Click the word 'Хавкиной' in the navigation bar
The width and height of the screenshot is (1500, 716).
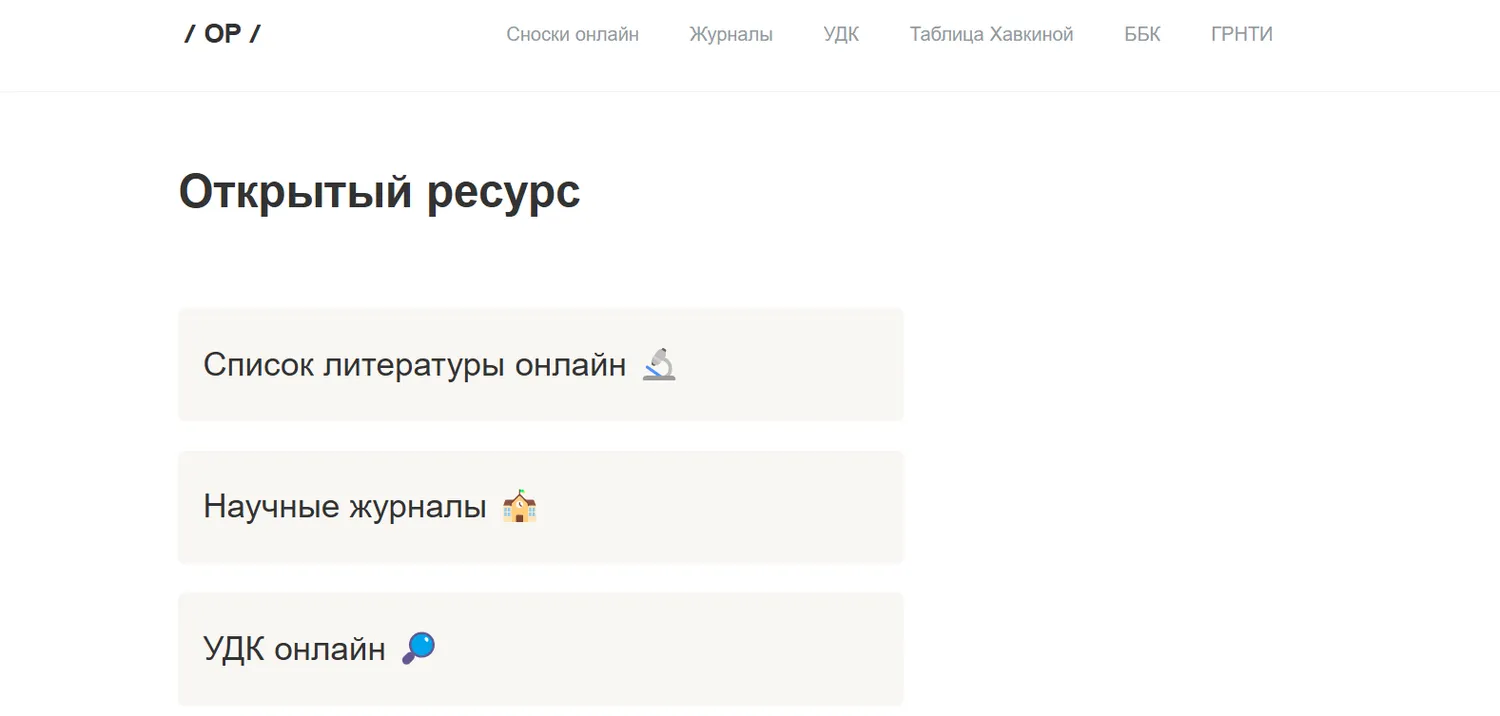pos(1031,34)
